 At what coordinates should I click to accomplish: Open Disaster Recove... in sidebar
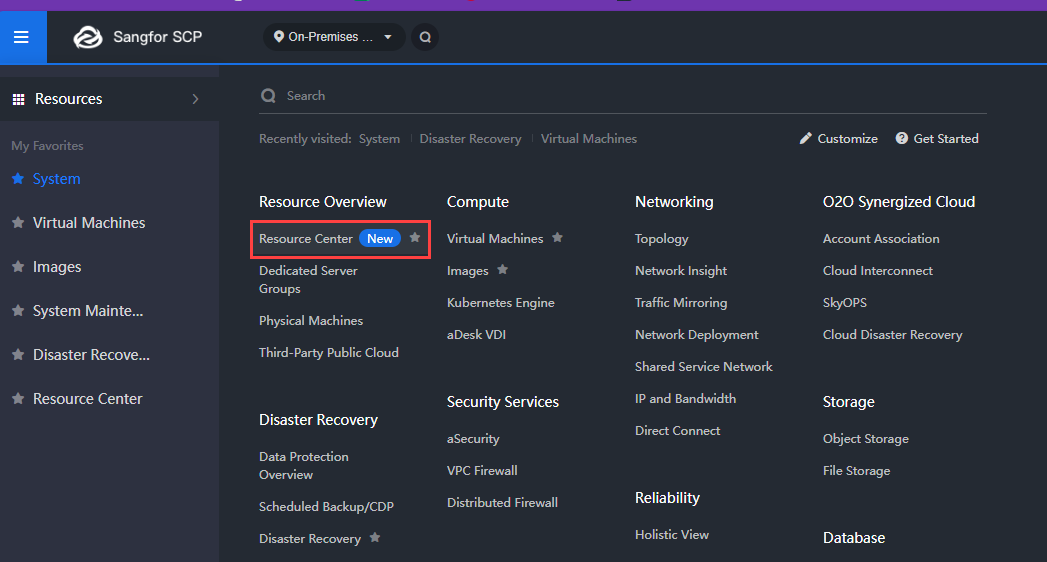(x=91, y=355)
